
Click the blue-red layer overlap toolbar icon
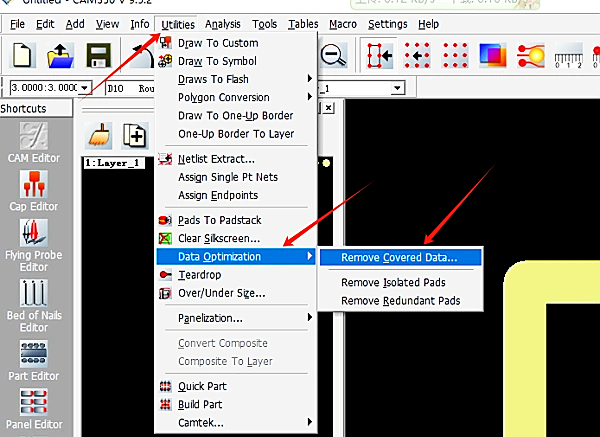tap(493, 56)
